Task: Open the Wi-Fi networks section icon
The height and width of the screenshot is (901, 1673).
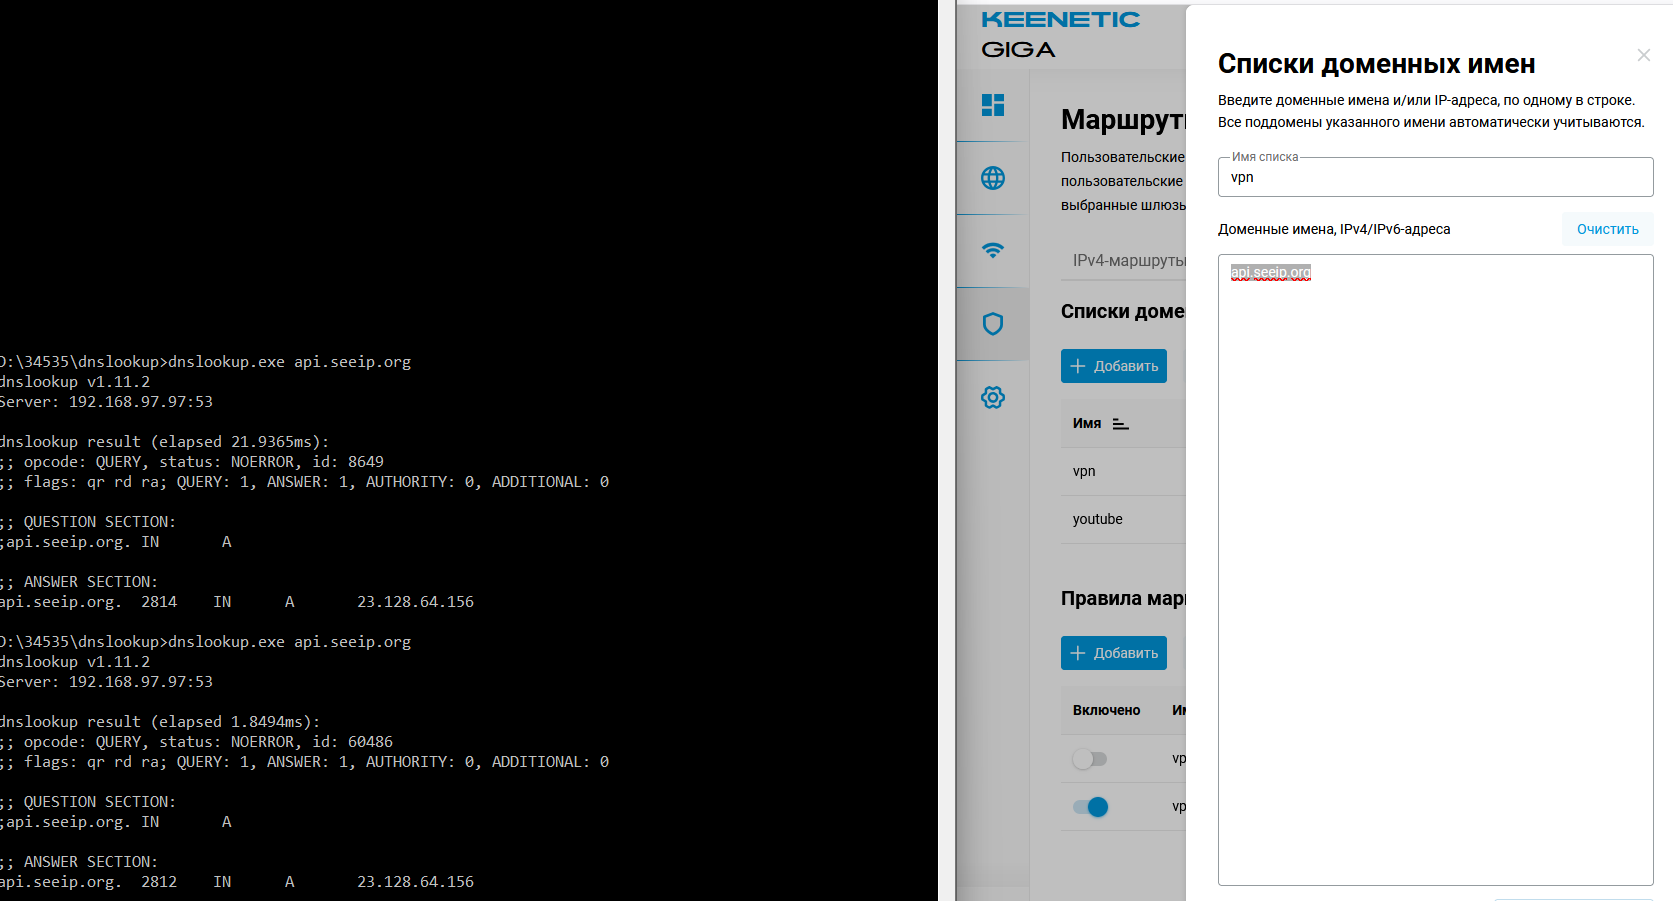Action: pos(992,251)
